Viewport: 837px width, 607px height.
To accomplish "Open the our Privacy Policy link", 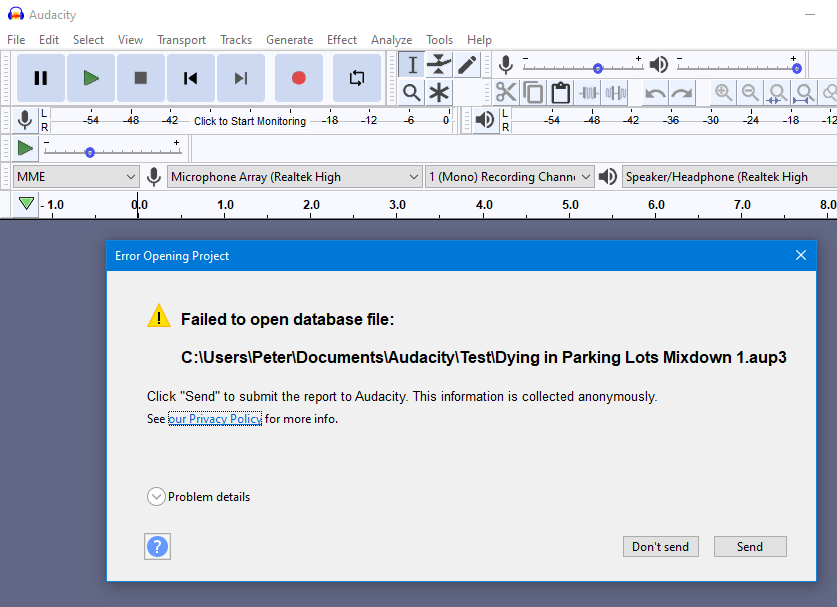I will click(215, 419).
